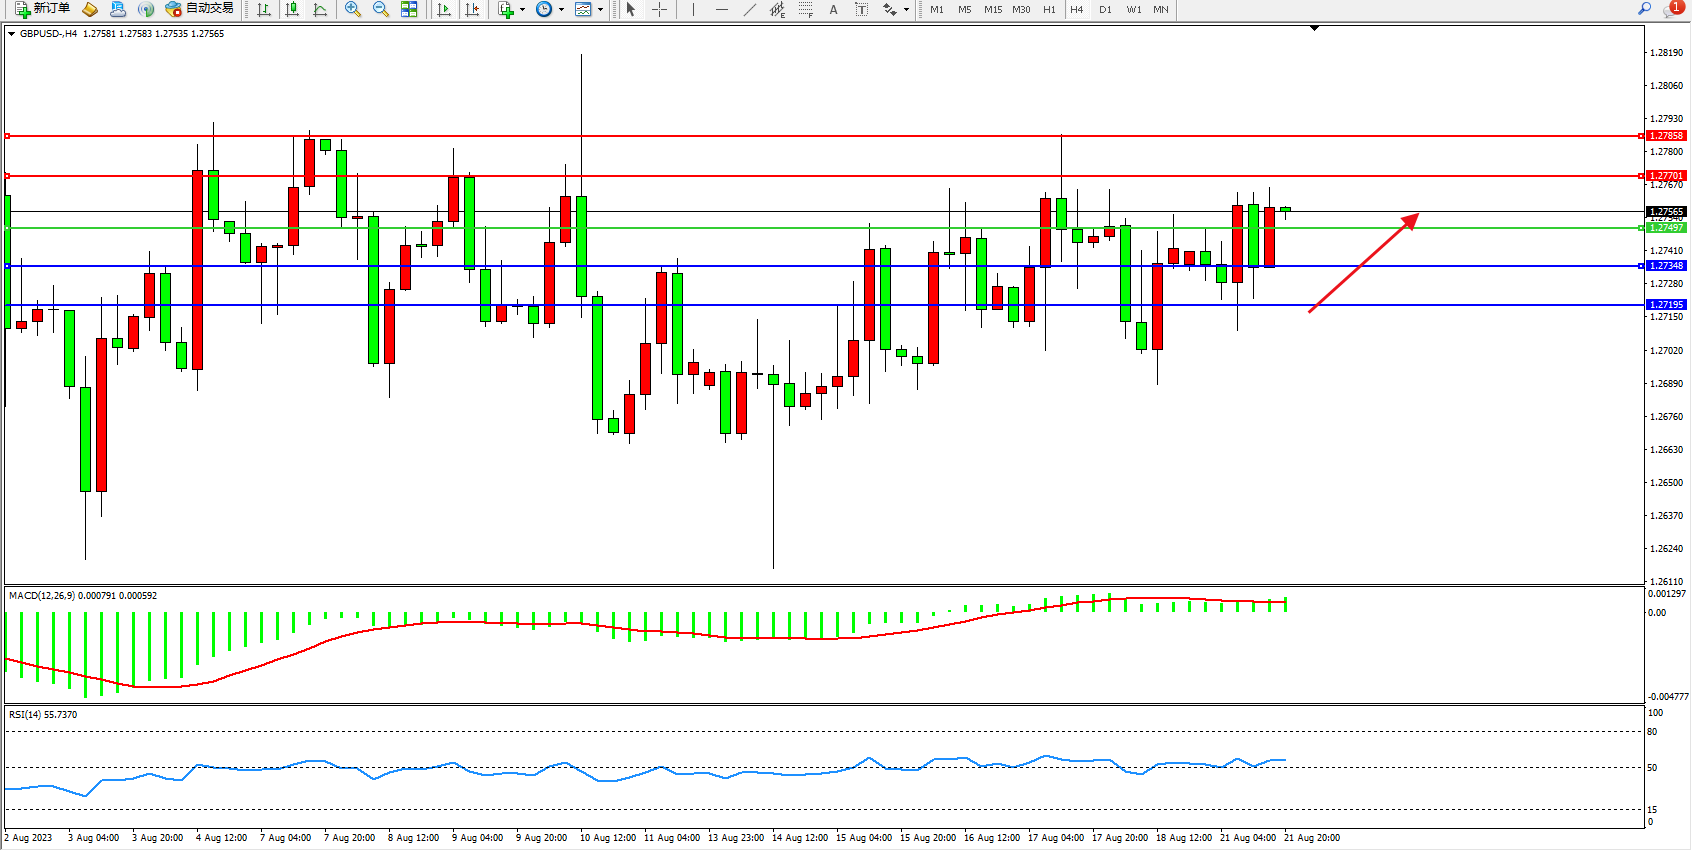Click the tile windows icon
Screen dimensions: 1692x851
(x=409, y=9)
